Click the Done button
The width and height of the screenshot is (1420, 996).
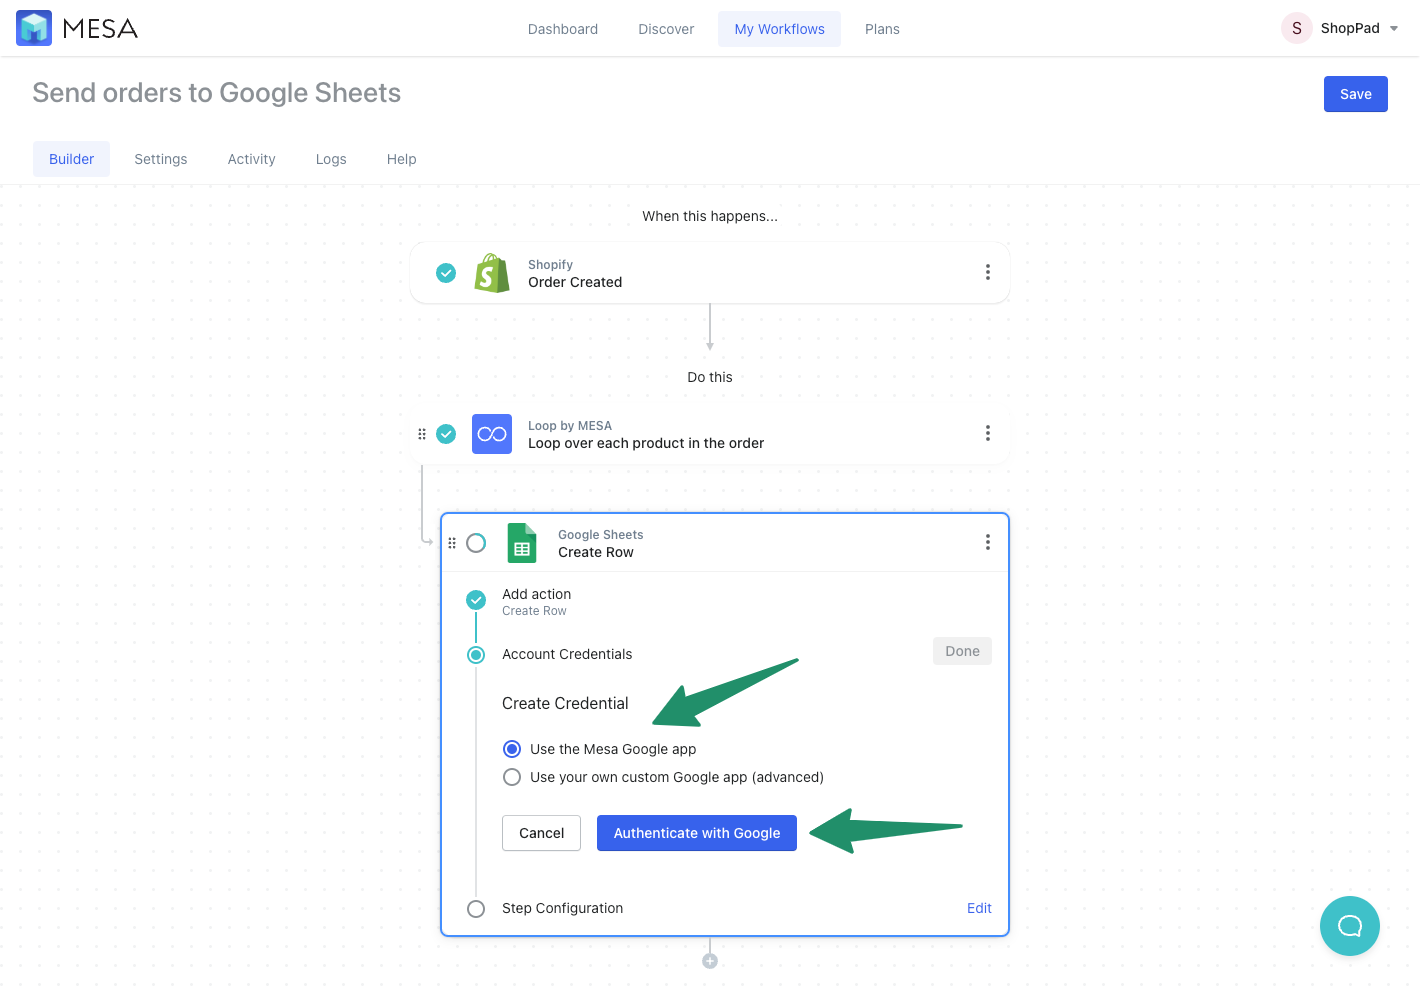pyautogui.click(x=962, y=651)
